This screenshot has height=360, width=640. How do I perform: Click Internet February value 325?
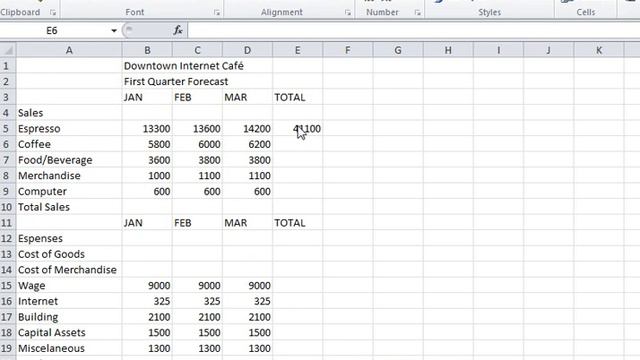pyautogui.click(x=197, y=301)
